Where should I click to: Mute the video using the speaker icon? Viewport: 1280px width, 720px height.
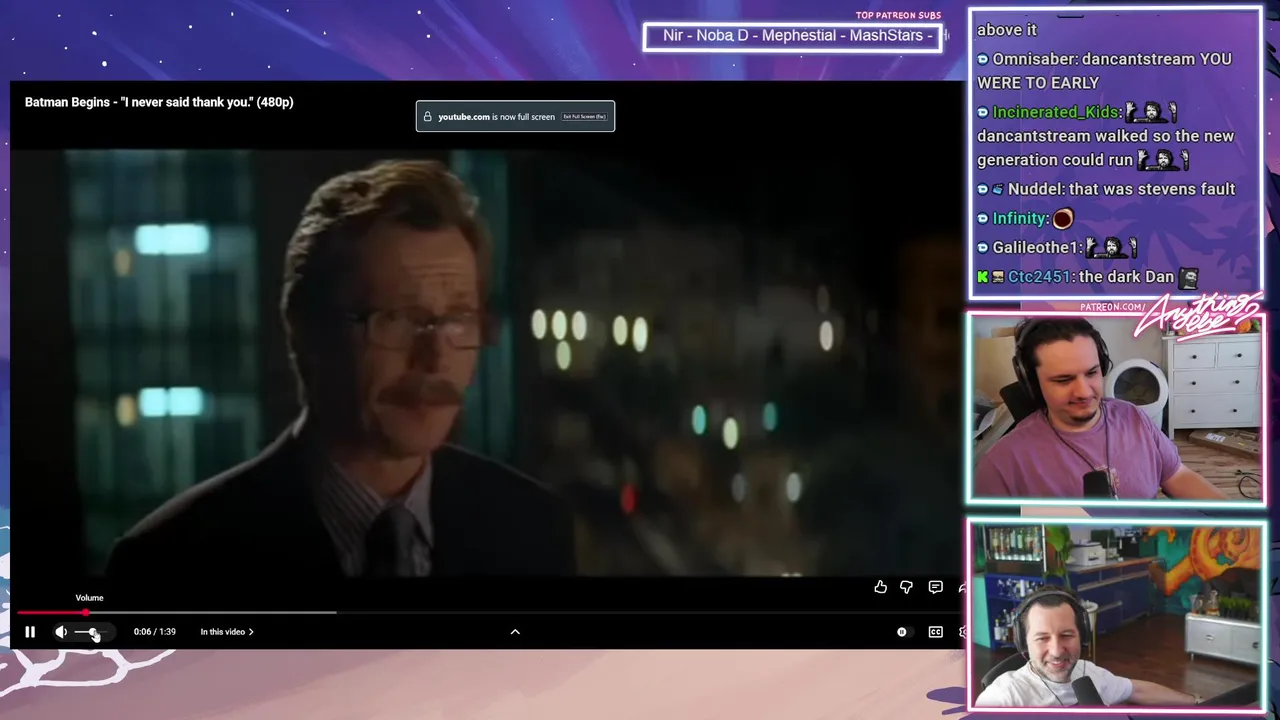pos(61,632)
